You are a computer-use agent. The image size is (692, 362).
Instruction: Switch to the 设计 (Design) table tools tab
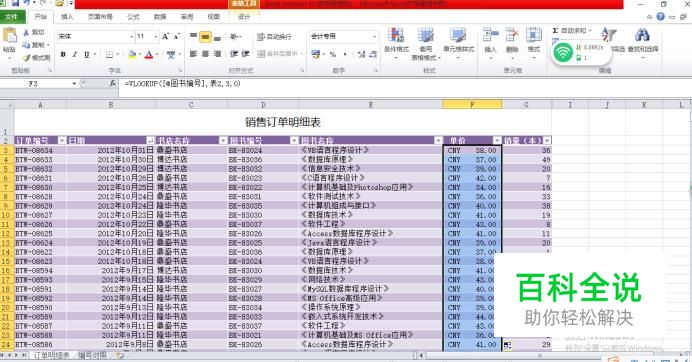click(244, 17)
